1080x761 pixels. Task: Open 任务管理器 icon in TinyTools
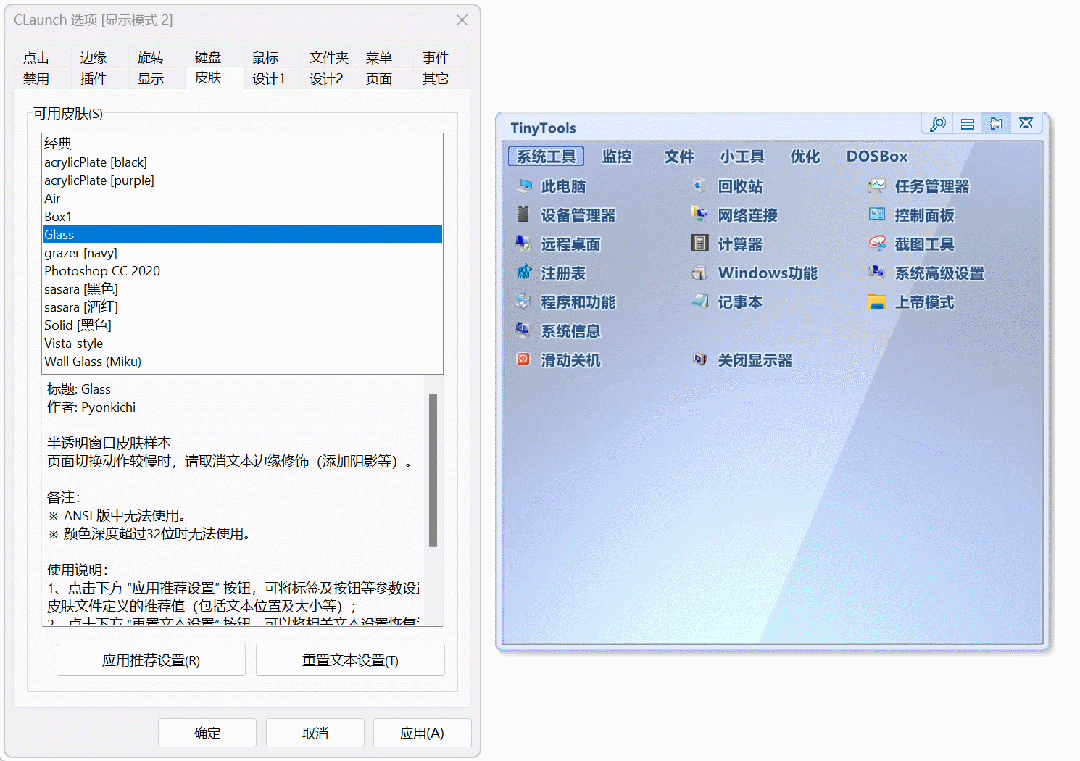click(877, 186)
